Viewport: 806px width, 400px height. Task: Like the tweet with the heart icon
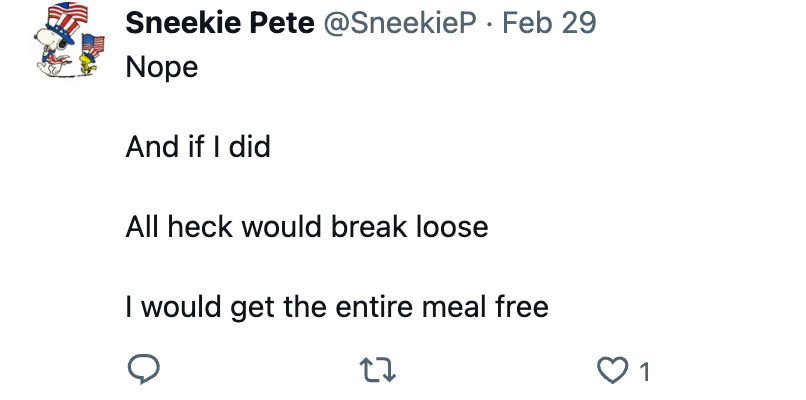(x=612, y=370)
